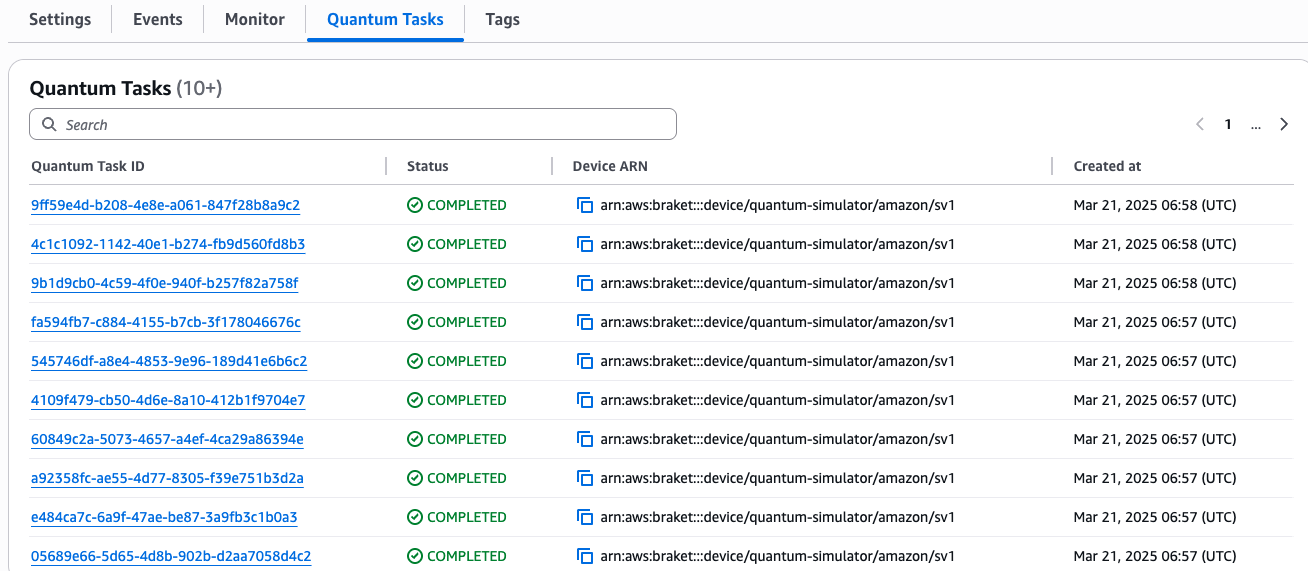The image size is (1308, 571).
Task: Copy device ARN for task 9b1d9cb0
Action: [585, 283]
